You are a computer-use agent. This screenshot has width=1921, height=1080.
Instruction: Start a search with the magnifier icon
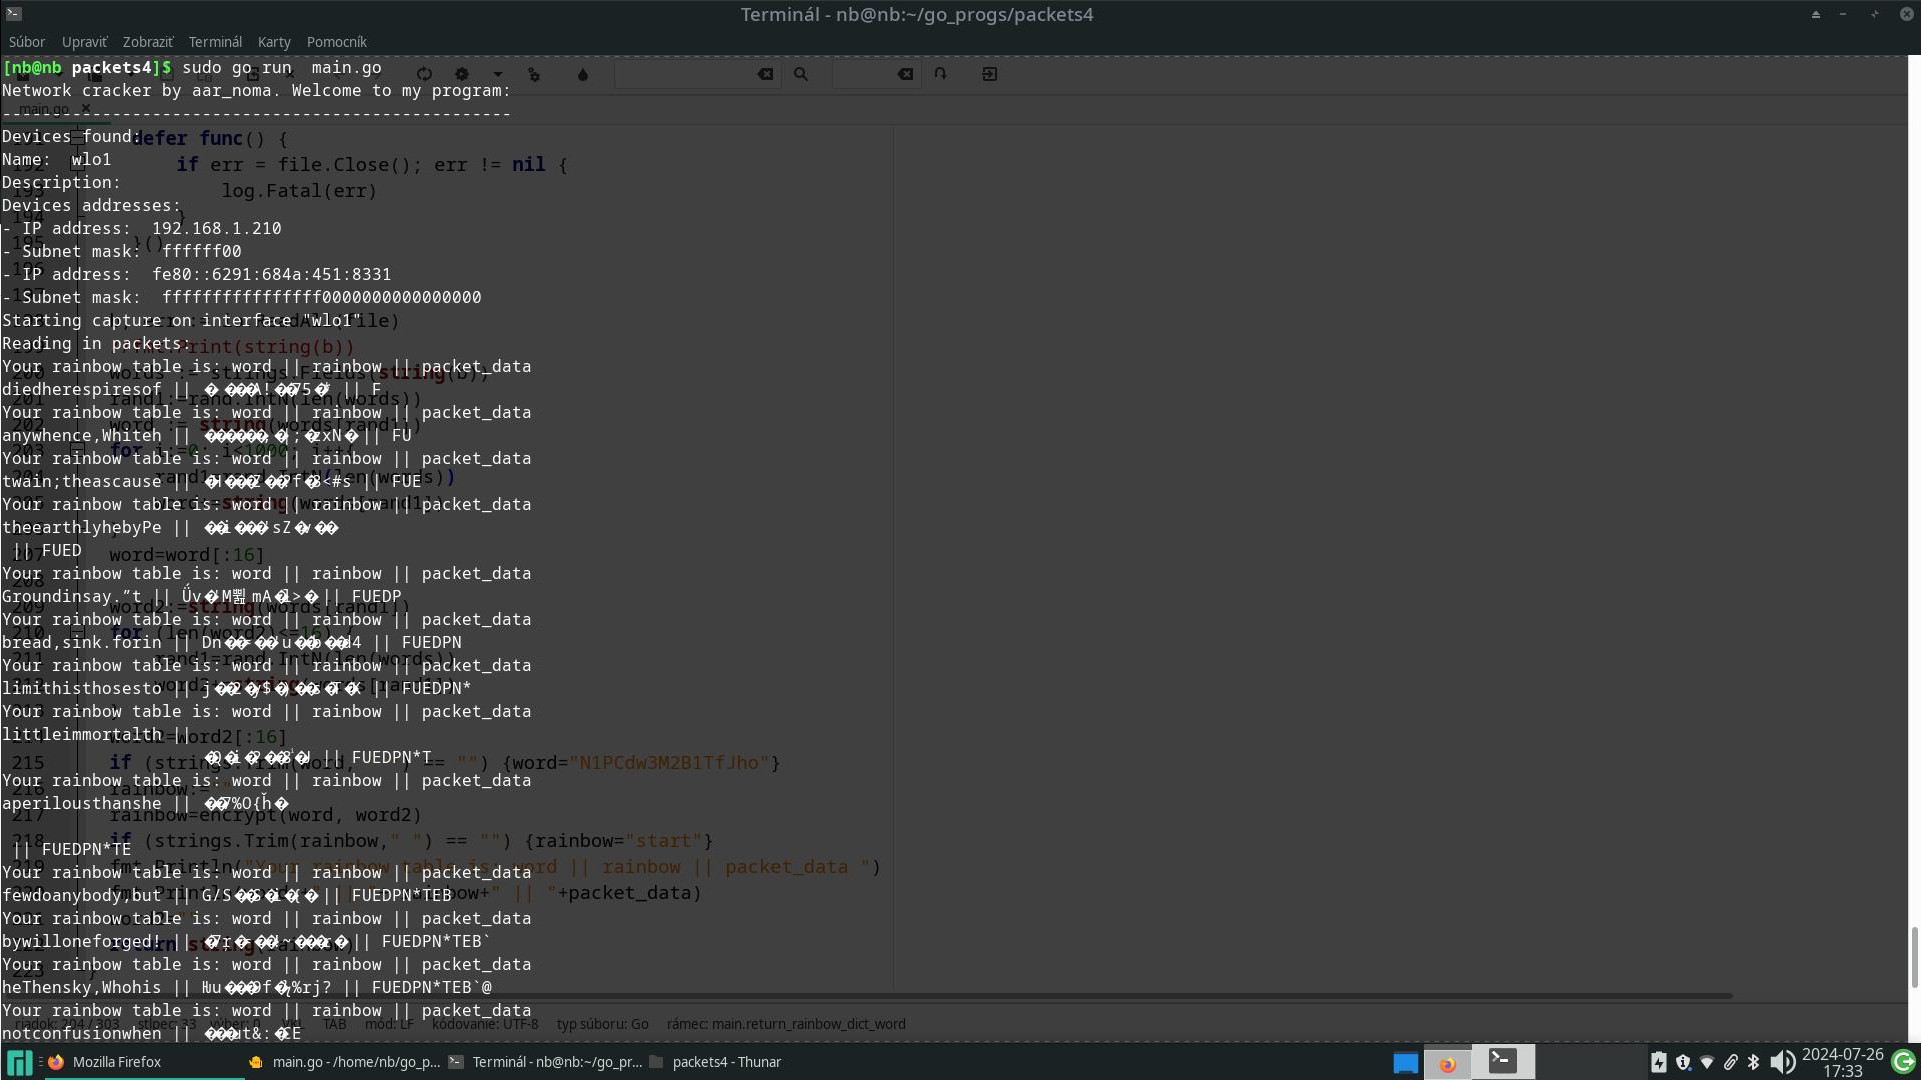[801, 74]
